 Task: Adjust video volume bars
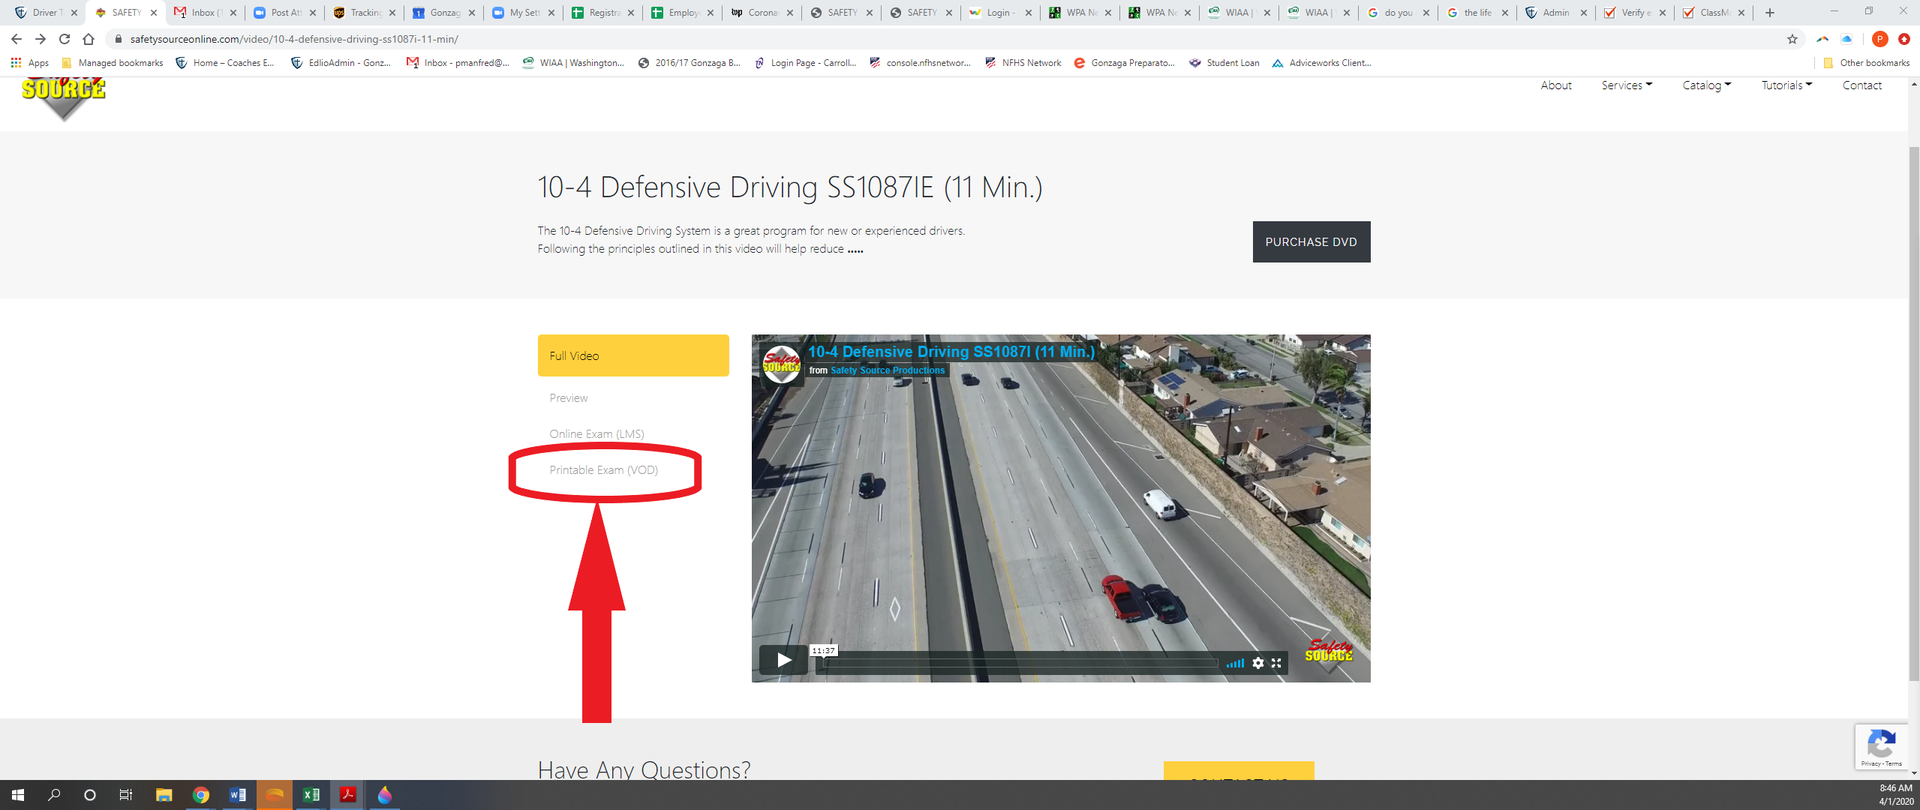coord(1235,663)
